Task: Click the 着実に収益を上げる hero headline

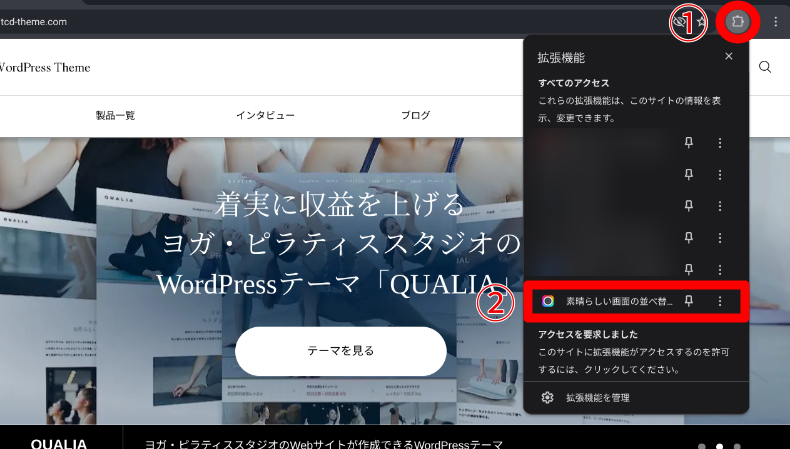Action: [x=340, y=204]
